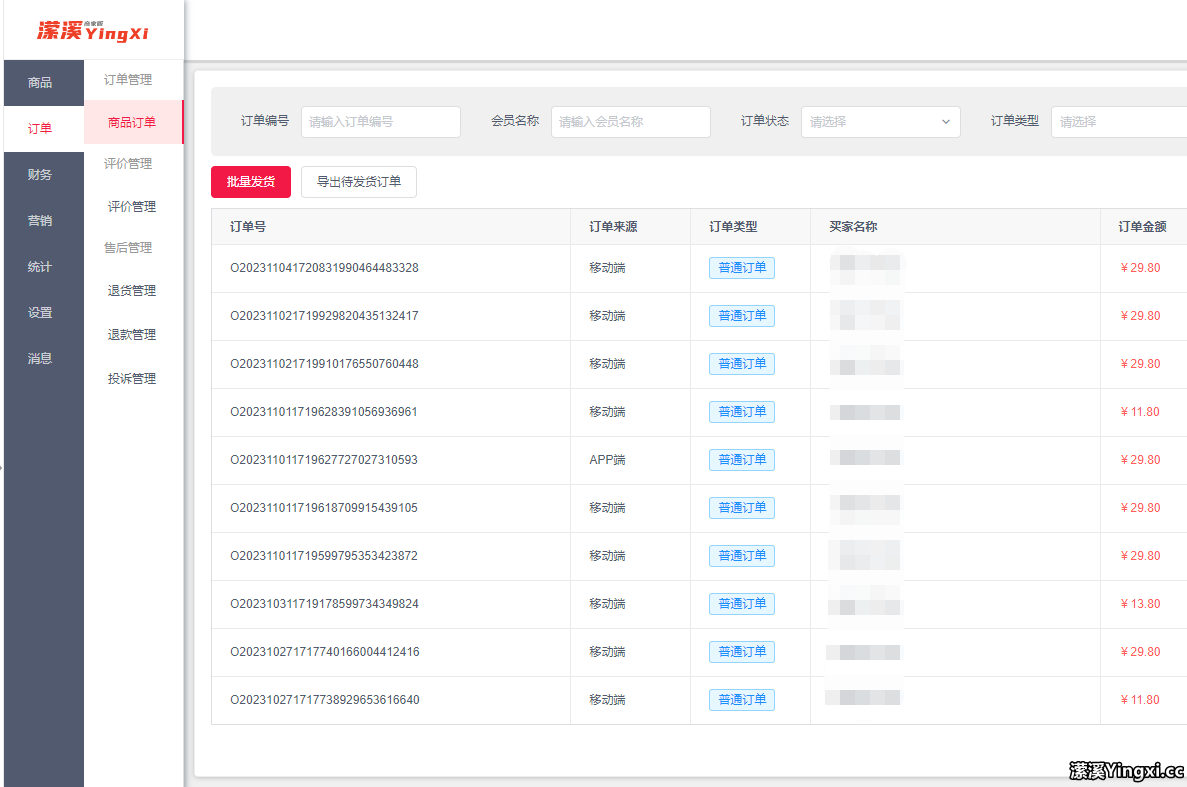Select 订单管理 in the submenu
Image resolution: width=1187 pixels, height=787 pixels.
(132, 78)
